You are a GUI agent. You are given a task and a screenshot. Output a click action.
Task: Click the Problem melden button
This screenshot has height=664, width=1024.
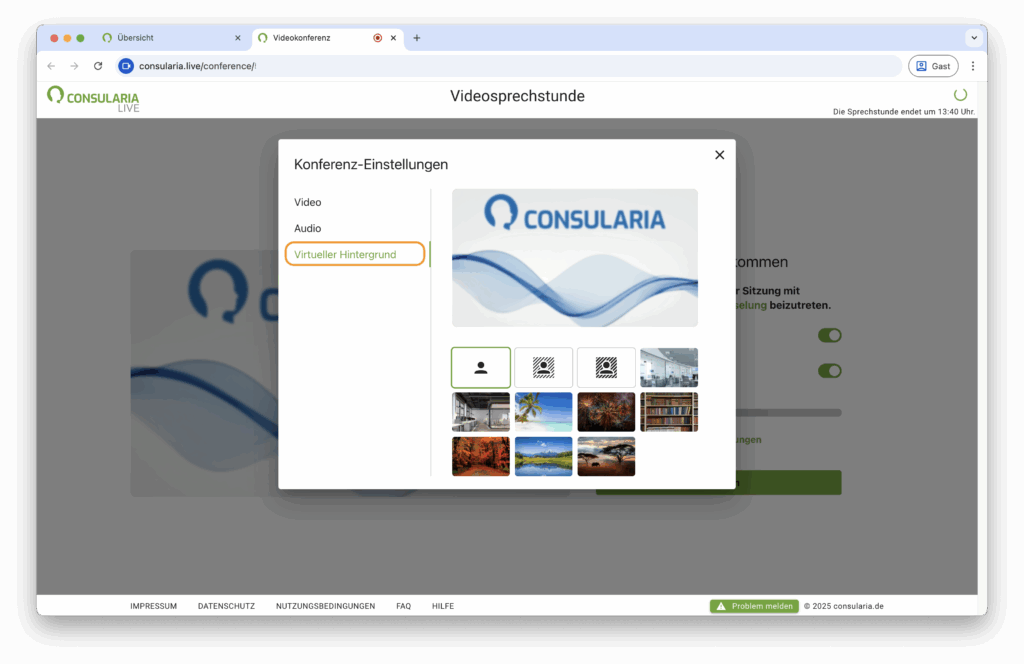tap(754, 606)
